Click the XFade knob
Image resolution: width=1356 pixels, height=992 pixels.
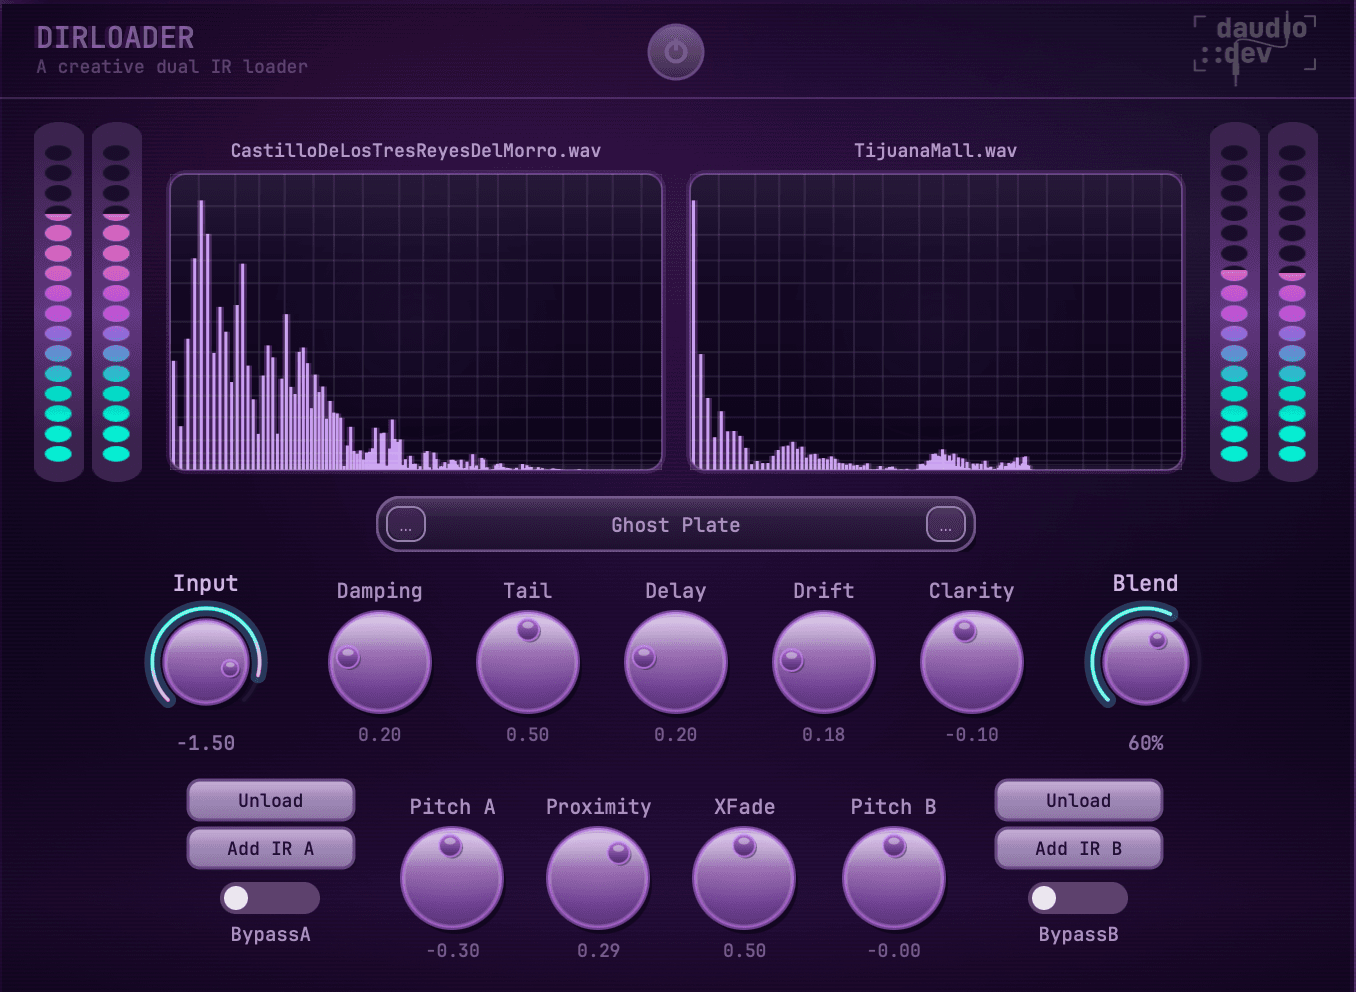[744, 878]
